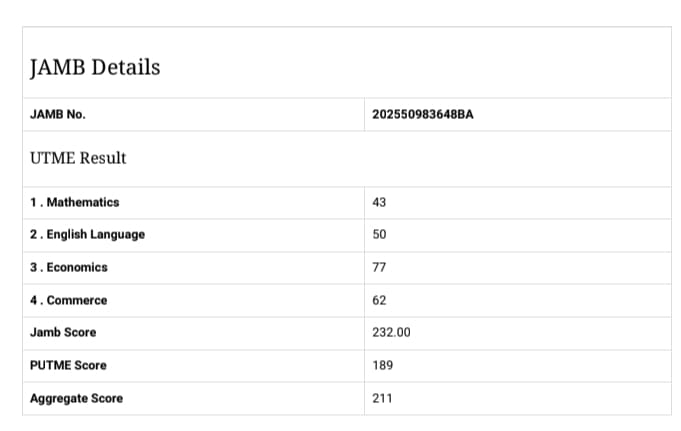The image size is (681, 431).
Task: Click the JAMB No. label
Action: [58, 115]
